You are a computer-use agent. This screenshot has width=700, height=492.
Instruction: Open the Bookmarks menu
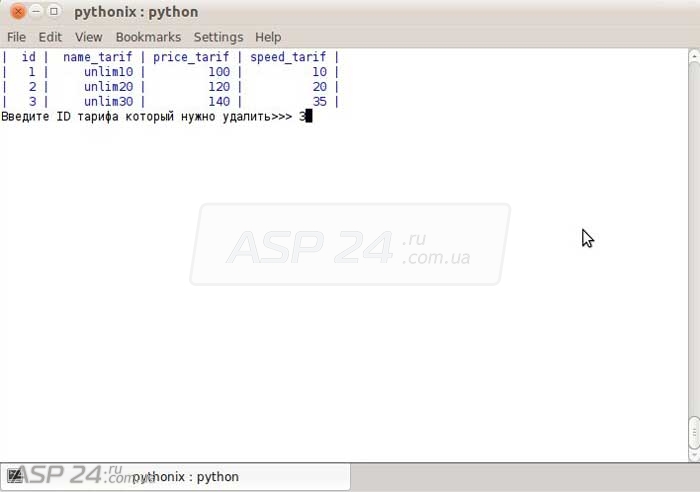(x=148, y=37)
